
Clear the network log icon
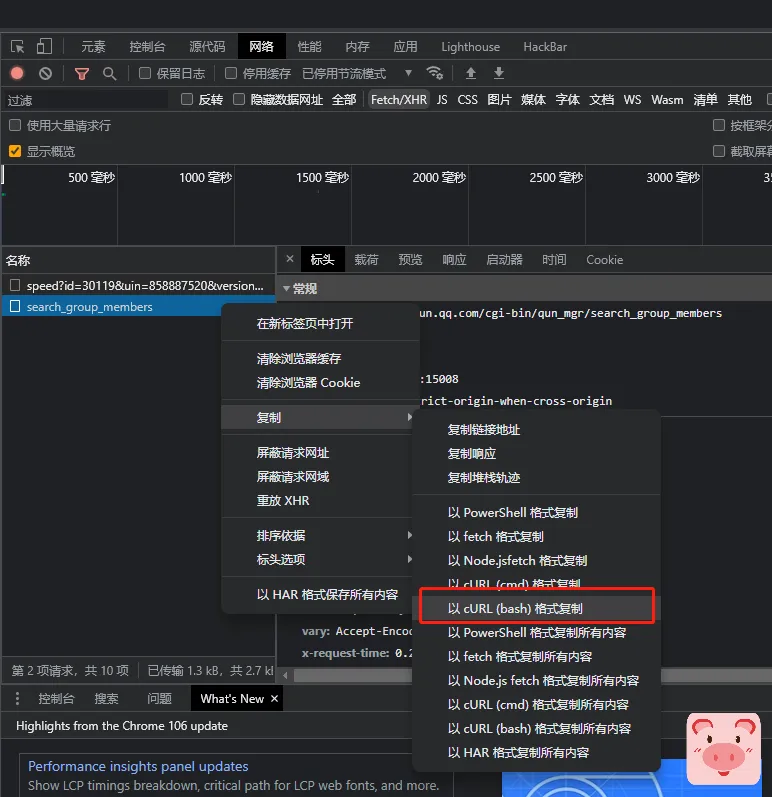(x=45, y=73)
